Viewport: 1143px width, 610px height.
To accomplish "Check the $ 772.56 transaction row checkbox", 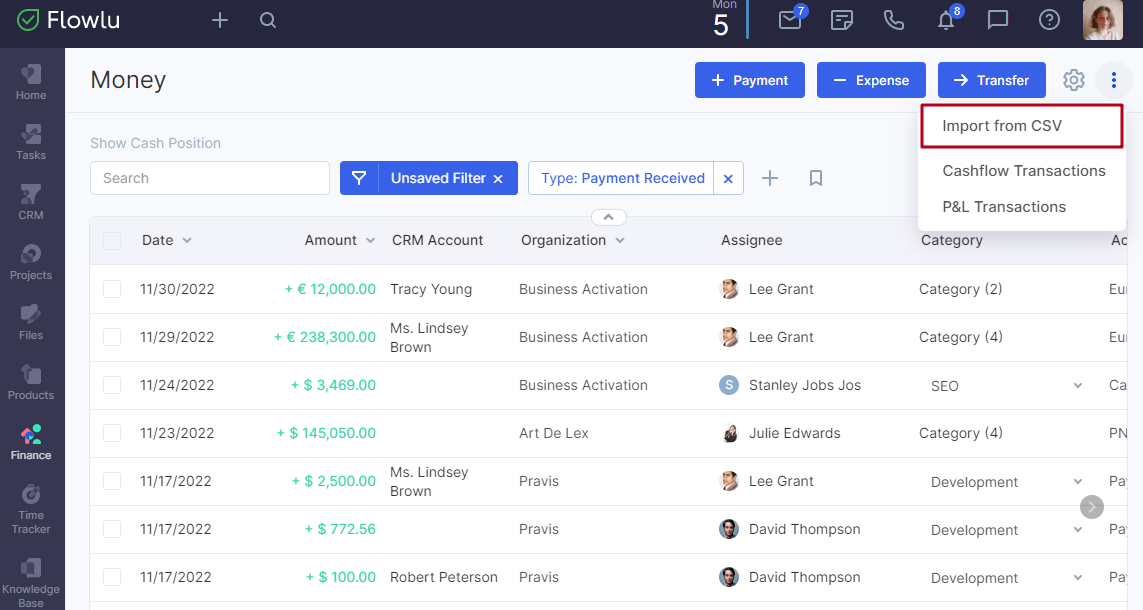I will [x=112, y=529].
